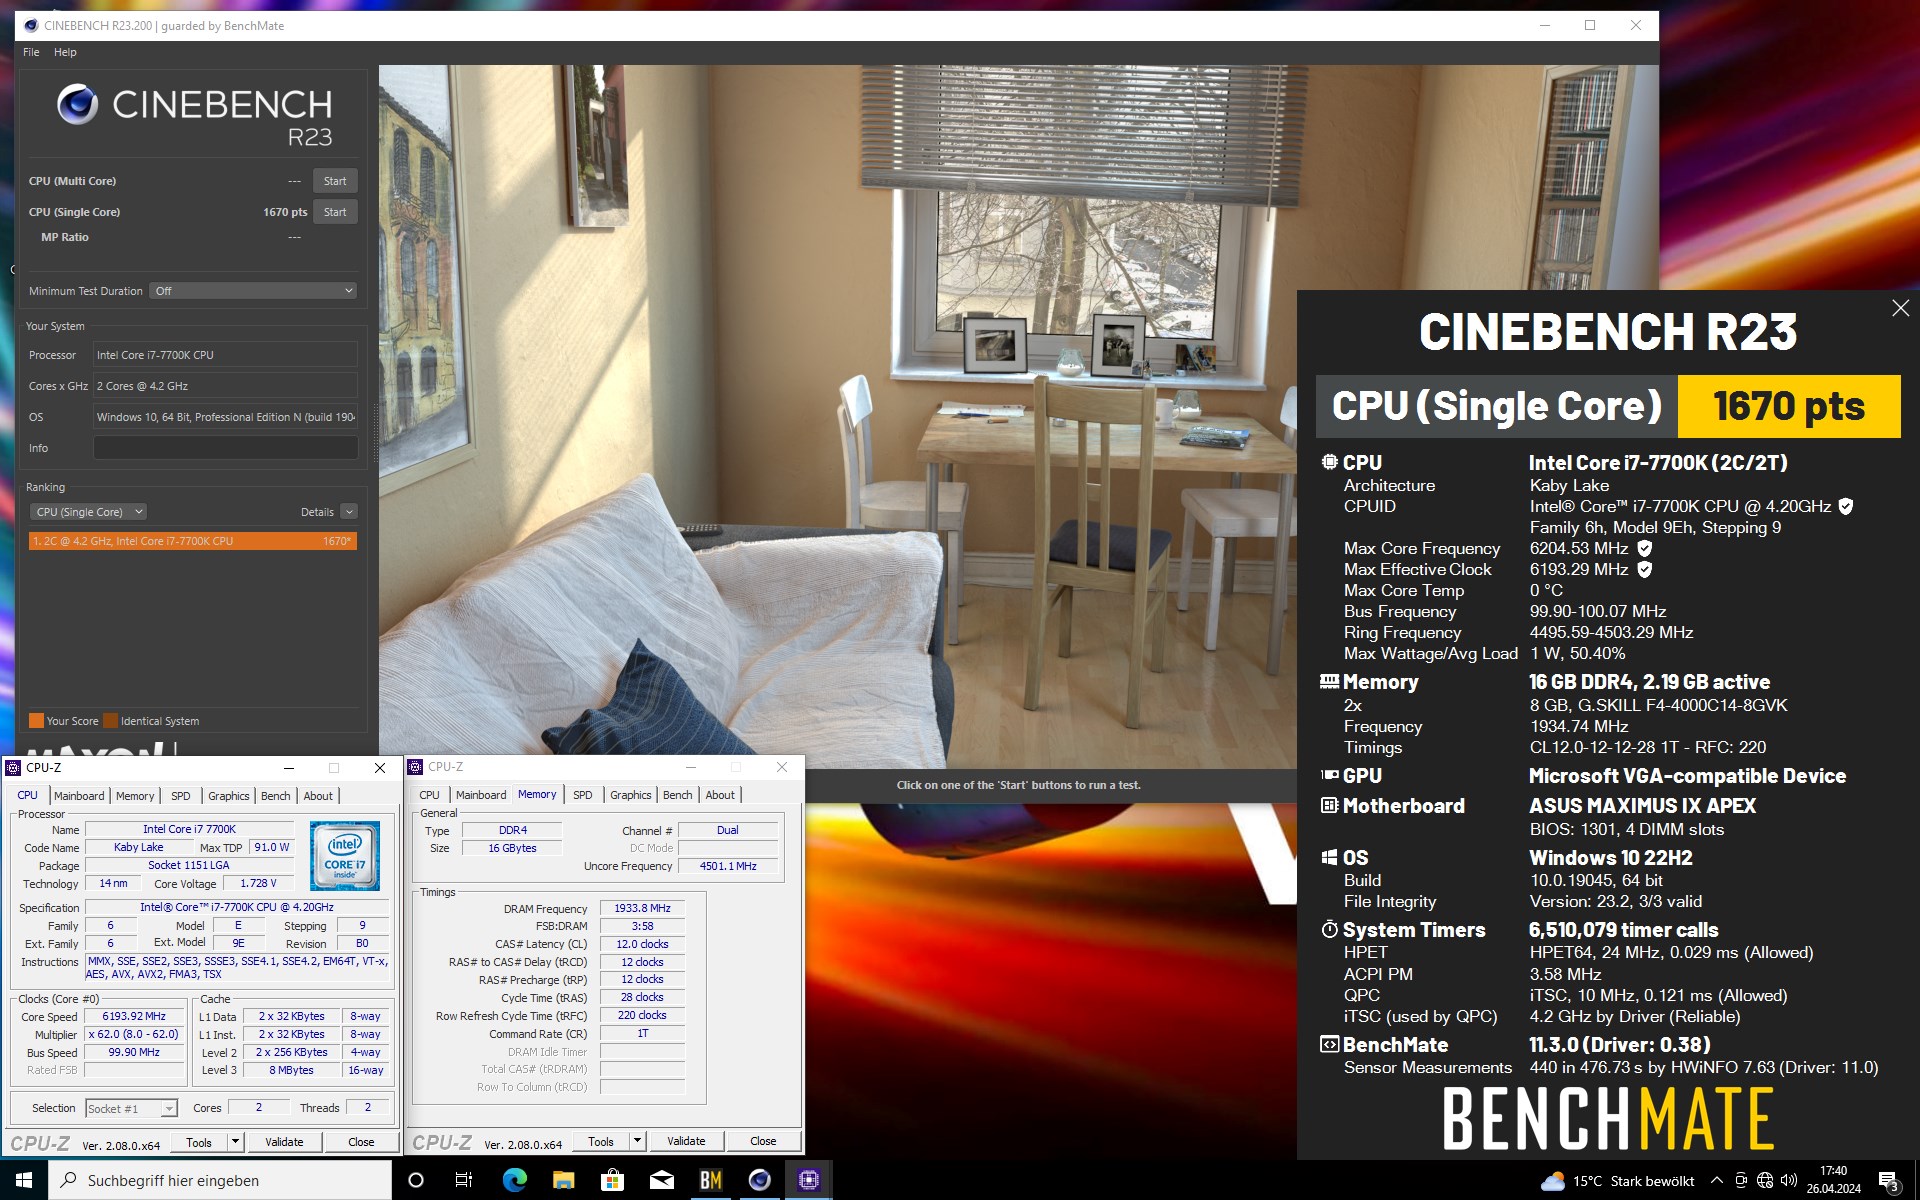Click the Identical System legend swatch
Viewport: 1920px width, 1200px height.
[110, 720]
